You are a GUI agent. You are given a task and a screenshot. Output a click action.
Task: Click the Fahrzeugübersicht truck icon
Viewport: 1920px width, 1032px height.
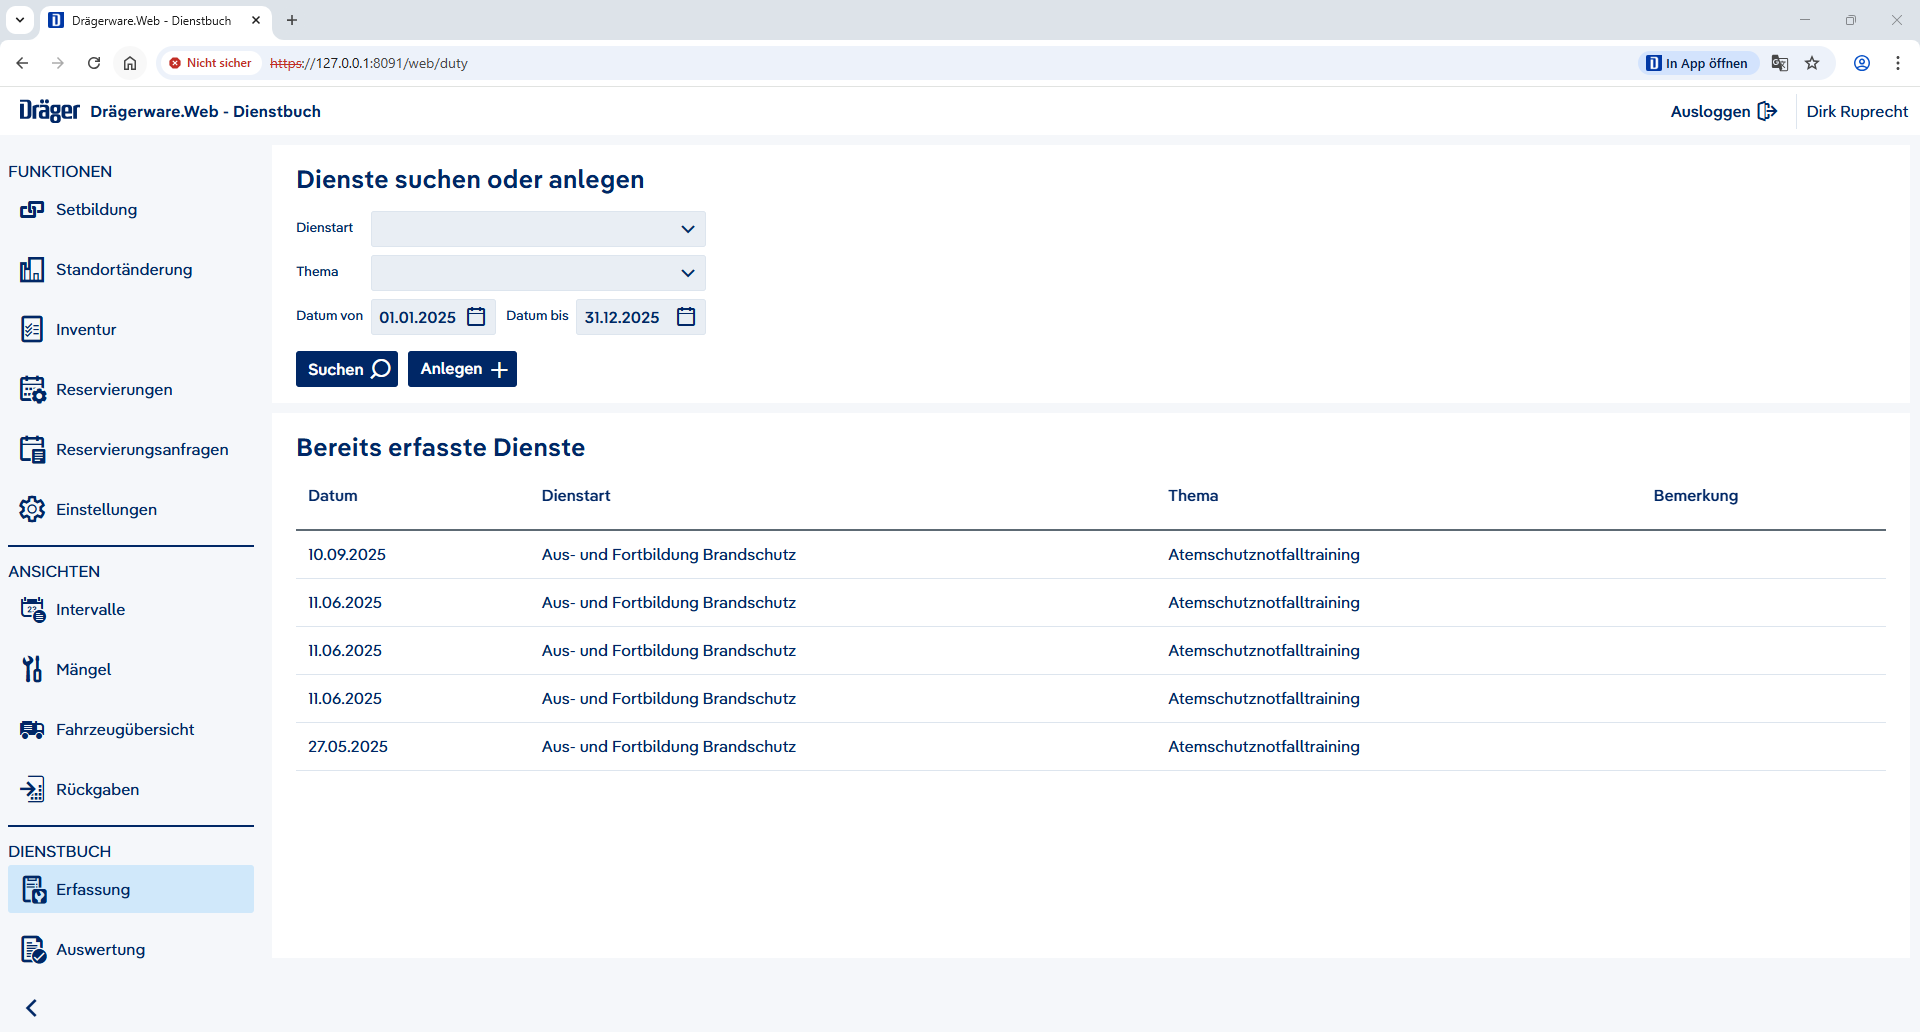point(32,730)
